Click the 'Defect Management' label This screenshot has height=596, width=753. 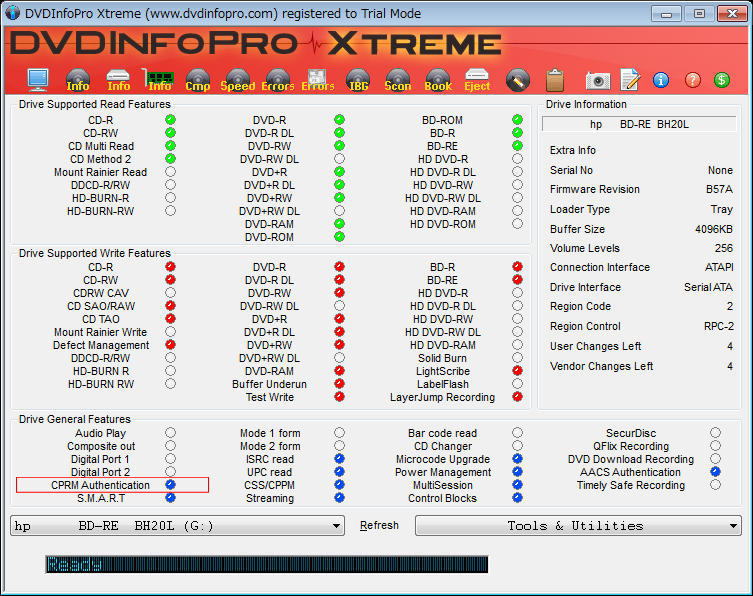[101, 345]
